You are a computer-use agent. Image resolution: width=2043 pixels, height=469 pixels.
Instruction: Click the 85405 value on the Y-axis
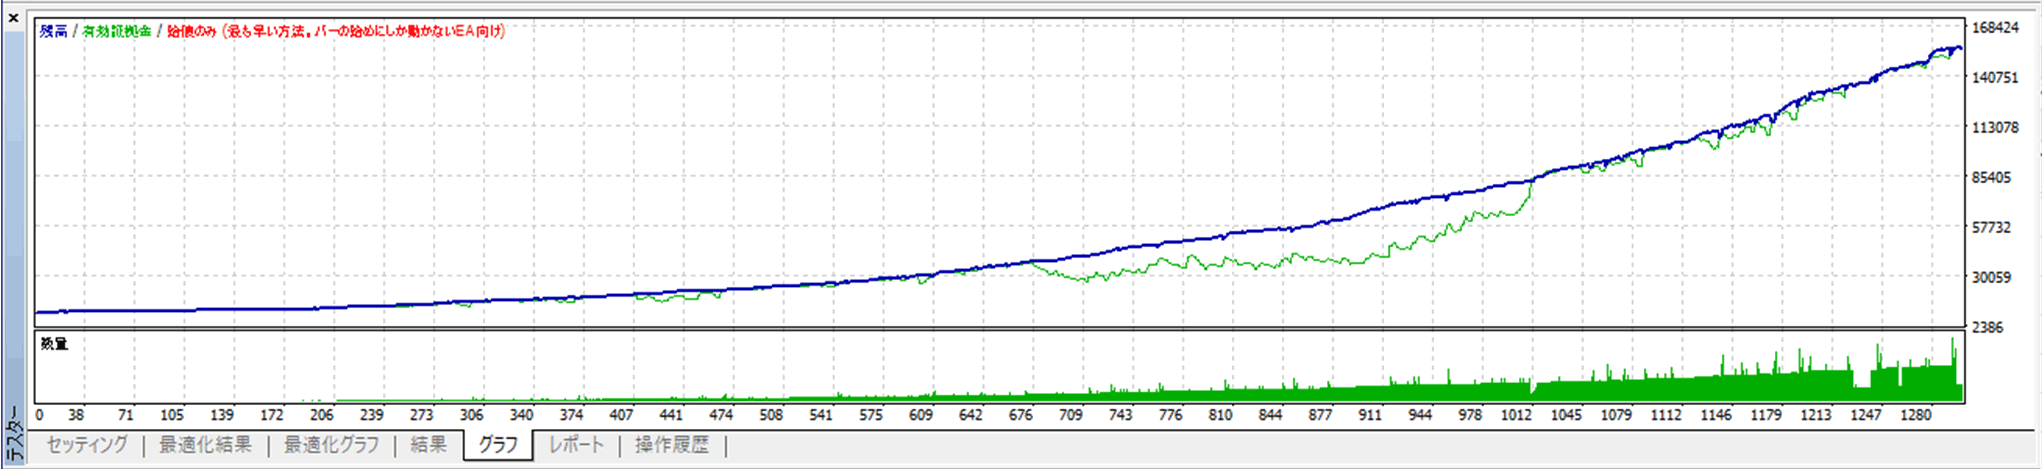click(x=1991, y=178)
